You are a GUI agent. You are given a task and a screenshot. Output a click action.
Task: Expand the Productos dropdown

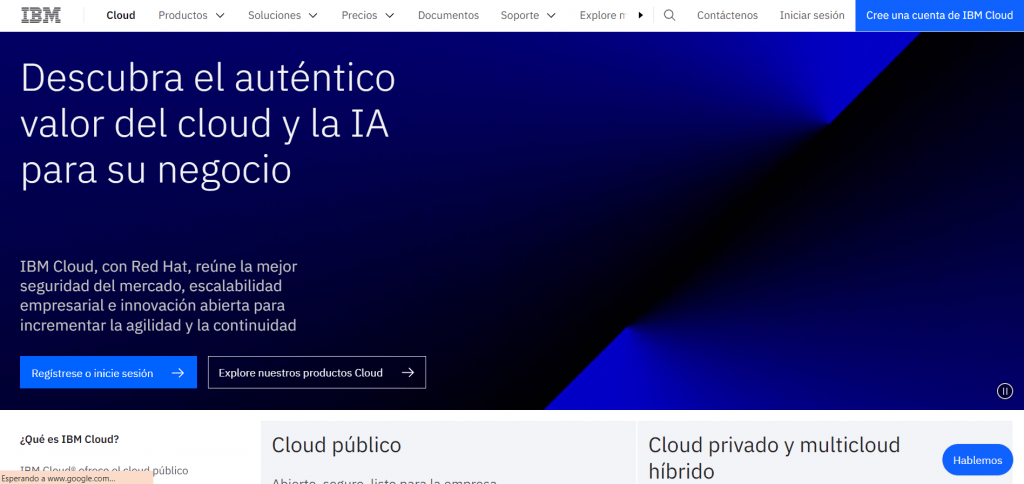pos(191,15)
